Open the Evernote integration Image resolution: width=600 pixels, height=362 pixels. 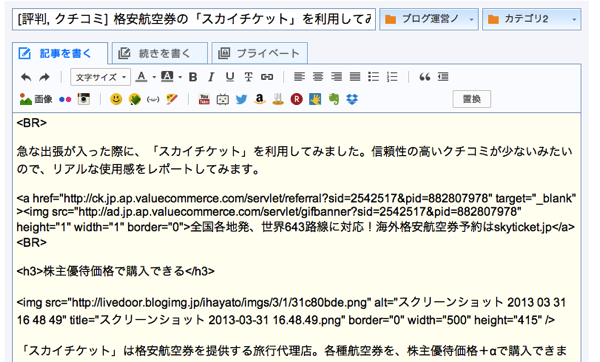[334, 99]
